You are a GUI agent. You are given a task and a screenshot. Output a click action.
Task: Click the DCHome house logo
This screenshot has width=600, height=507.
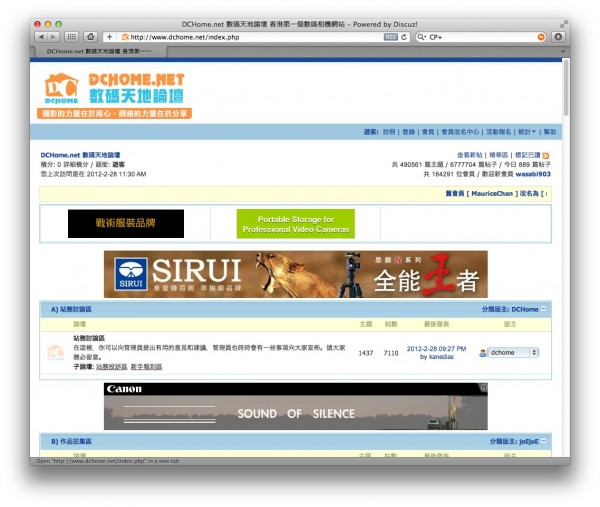coord(62,88)
